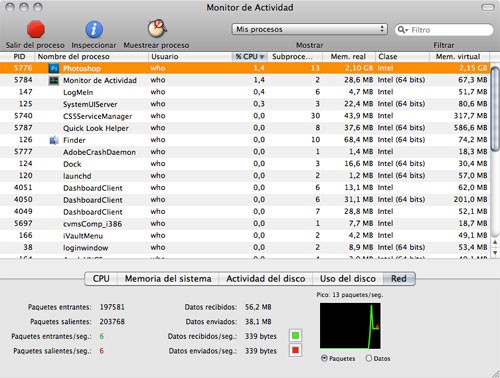Image resolution: width=500 pixels, height=378 pixels.
Task: Select the Paquetes radio button
Action: pos(324,358)
